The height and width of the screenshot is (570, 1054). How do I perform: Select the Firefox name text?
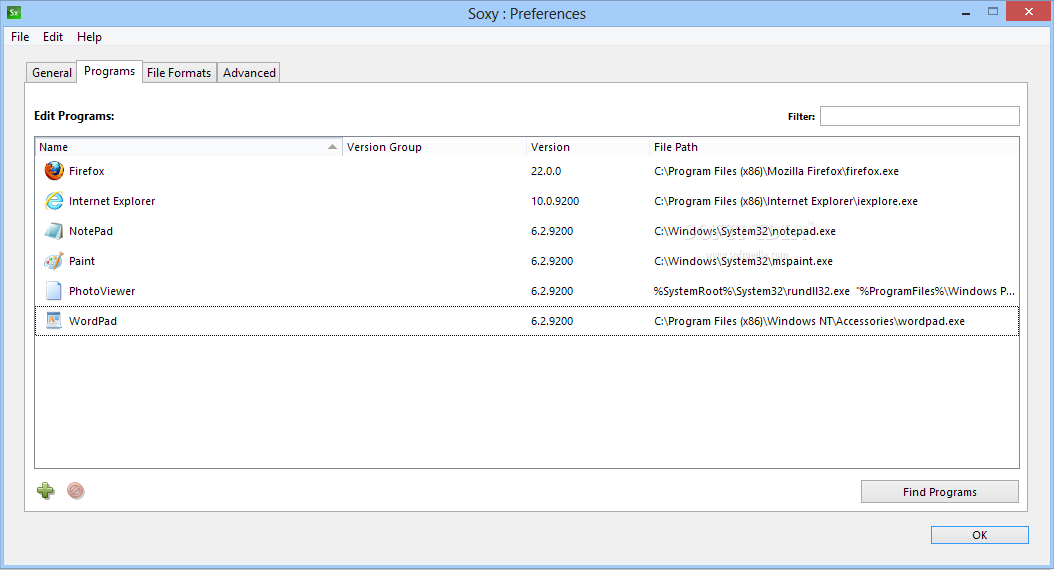[87, 171]
